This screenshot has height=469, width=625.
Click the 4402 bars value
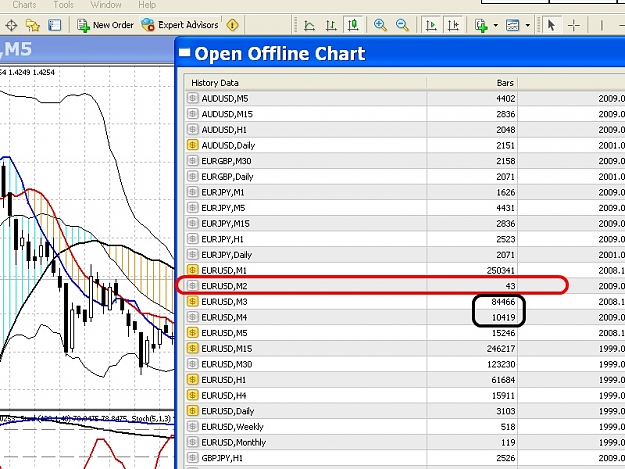(505, 98)
